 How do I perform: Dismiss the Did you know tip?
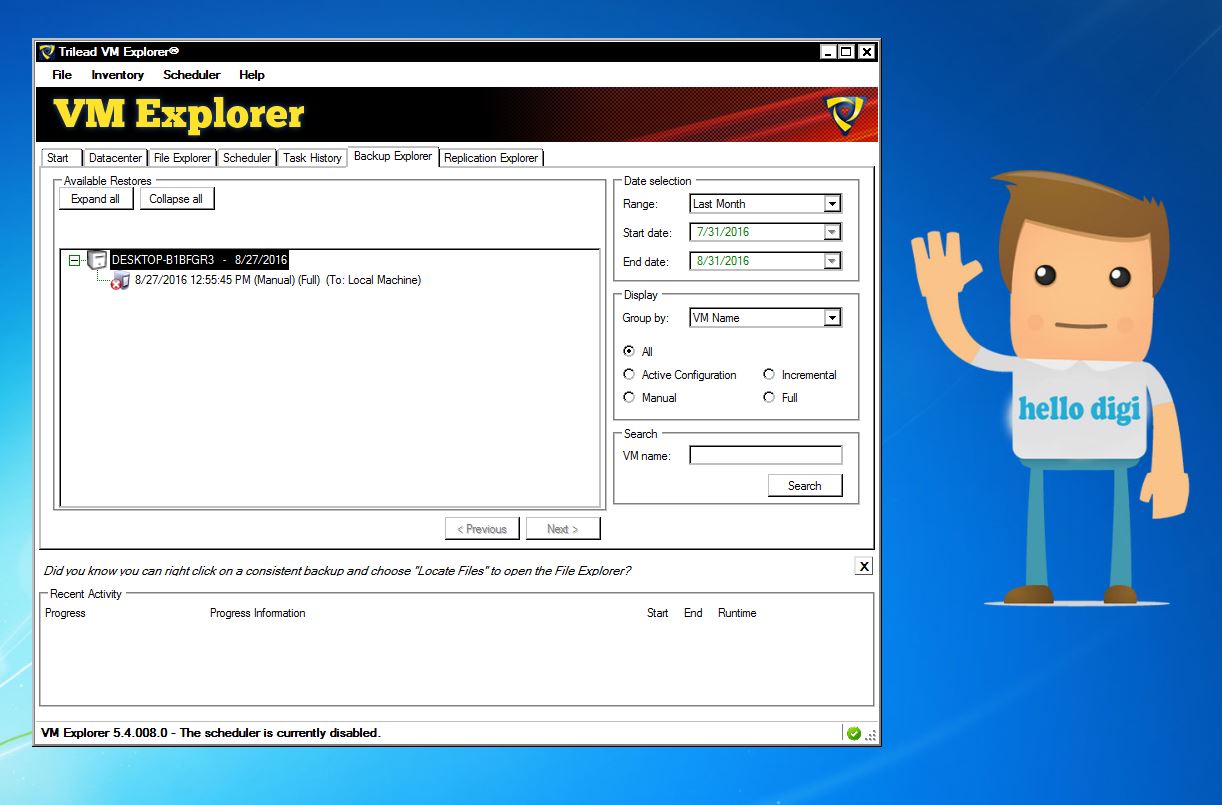click(864, 566)
